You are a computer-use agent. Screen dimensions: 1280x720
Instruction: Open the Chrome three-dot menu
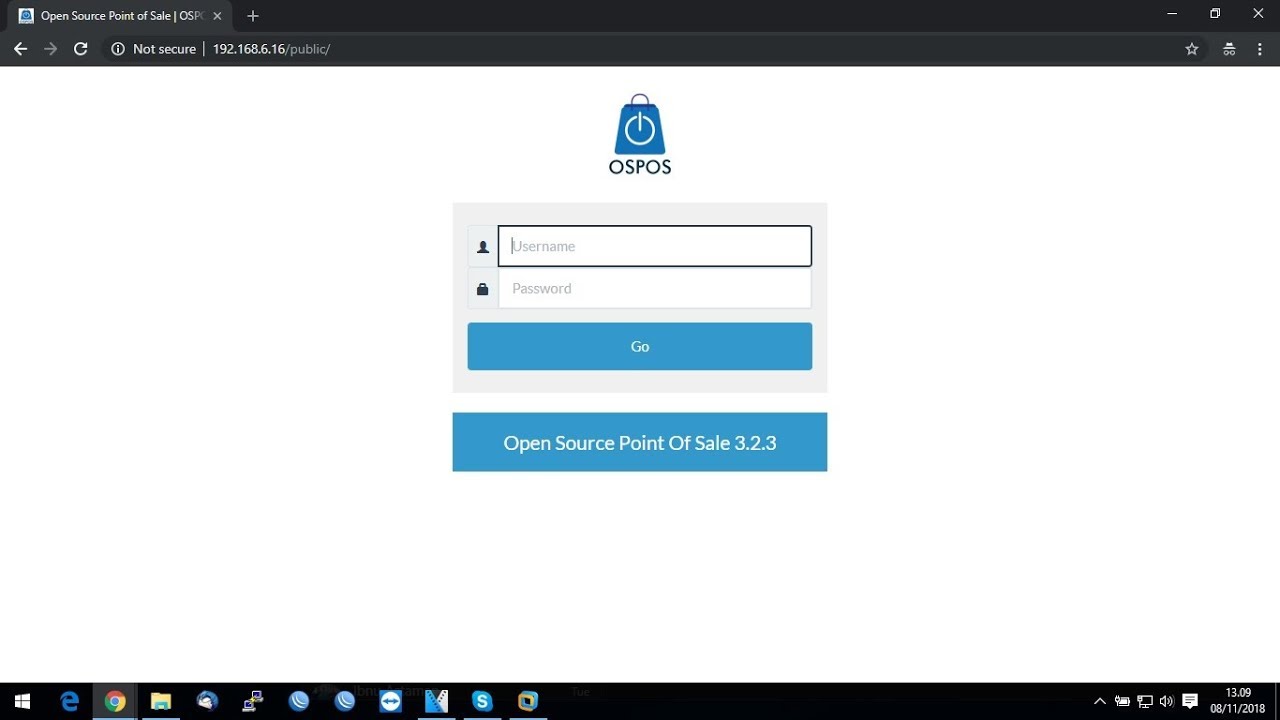coord(1260,49)
